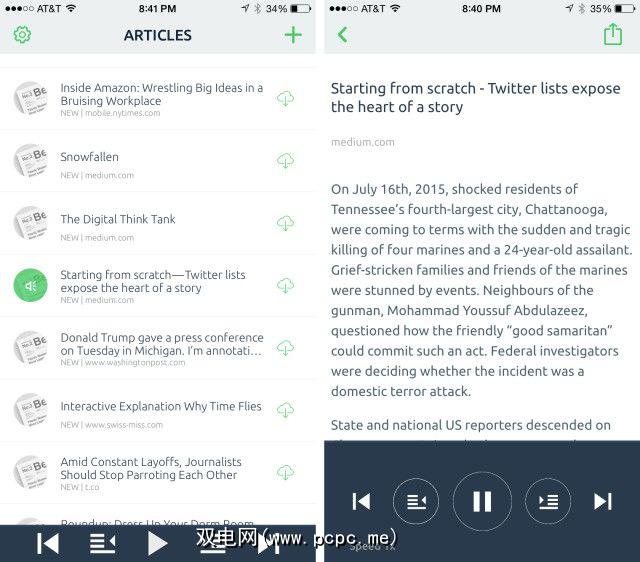Screen dimensions: 640x562
Task: Tap thumbnail of Donald Trump article
Action: click(x=31, y=348)
